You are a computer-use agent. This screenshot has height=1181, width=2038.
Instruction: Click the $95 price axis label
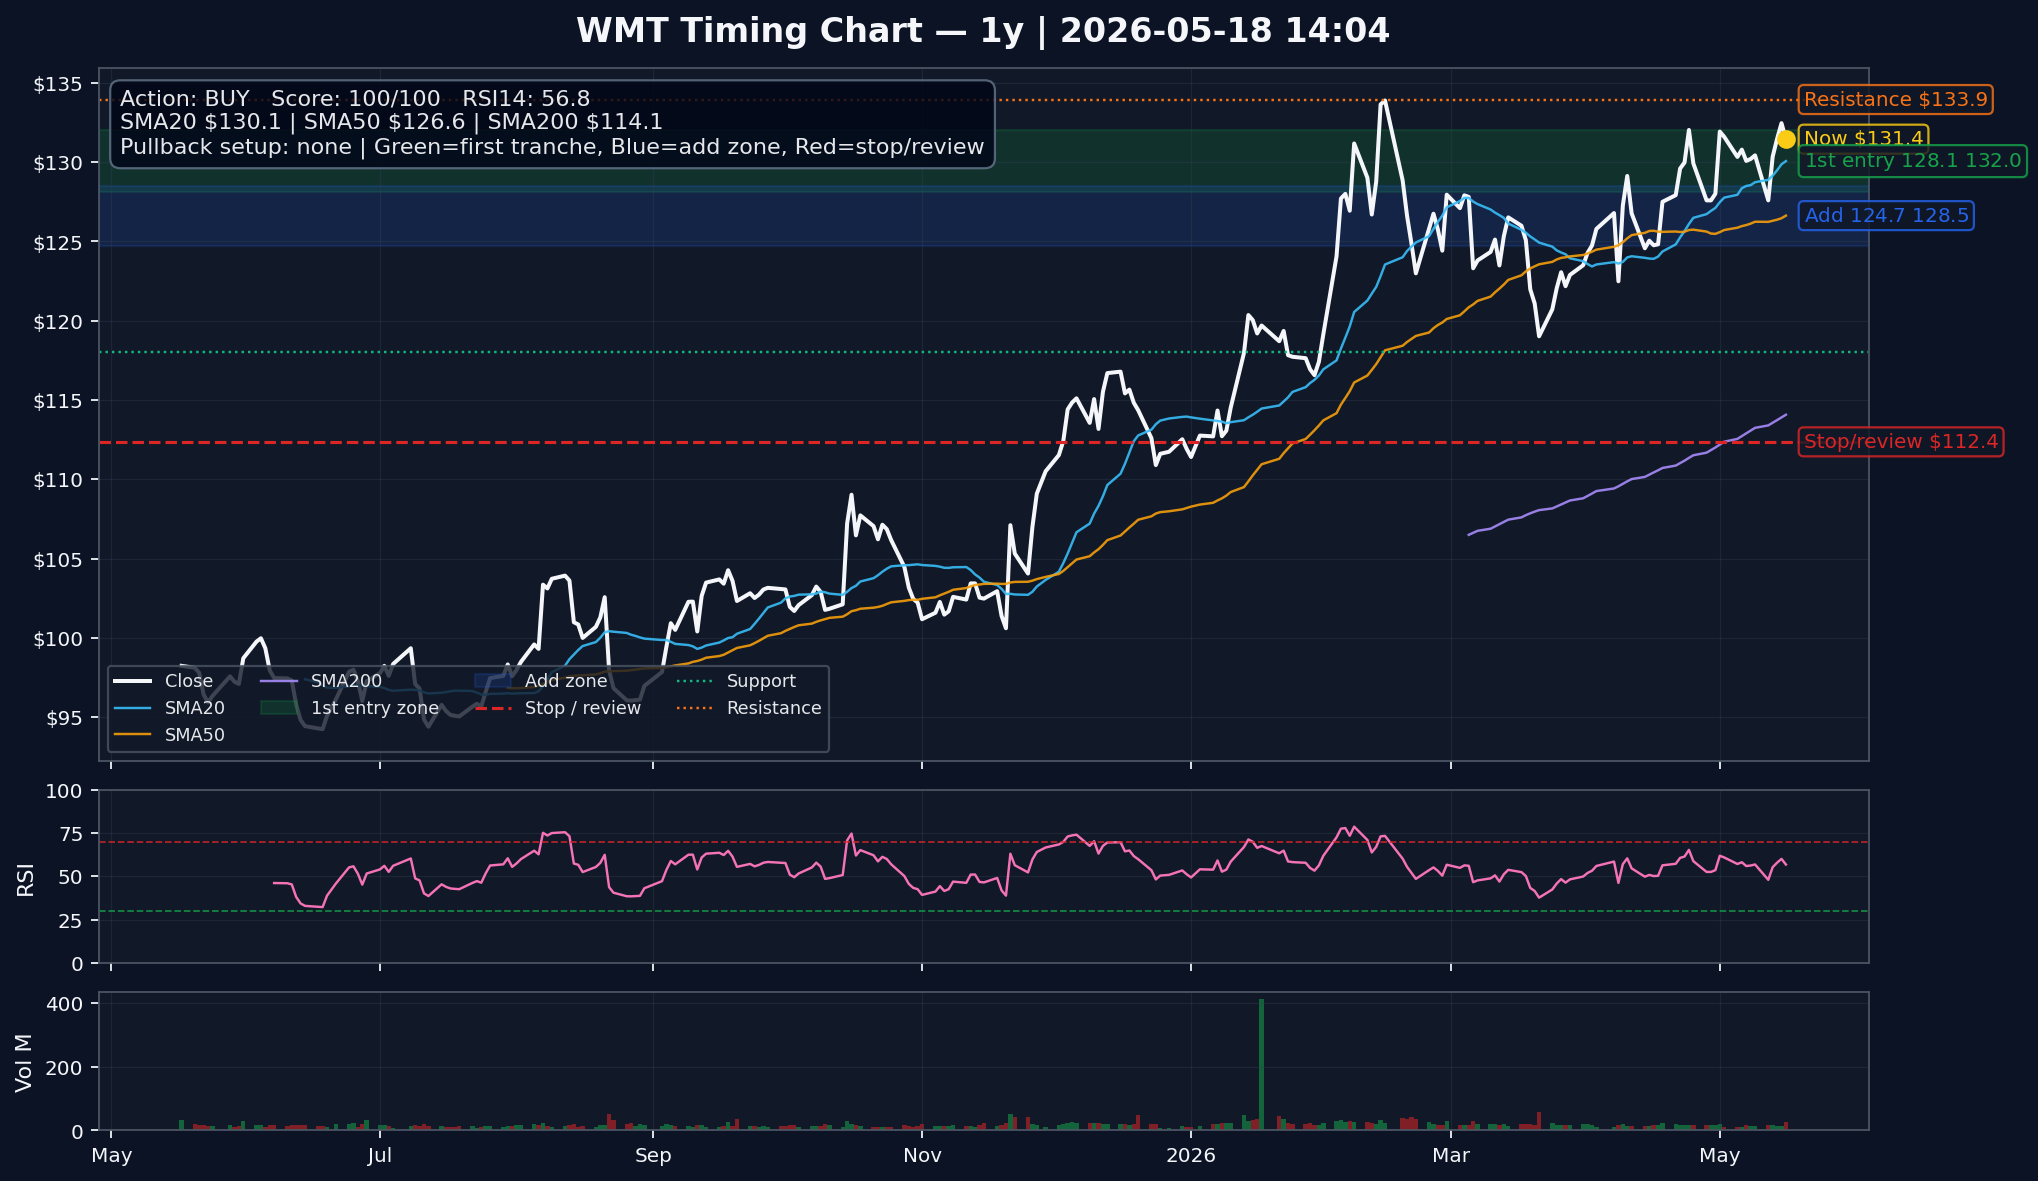[x=65, y=718]
